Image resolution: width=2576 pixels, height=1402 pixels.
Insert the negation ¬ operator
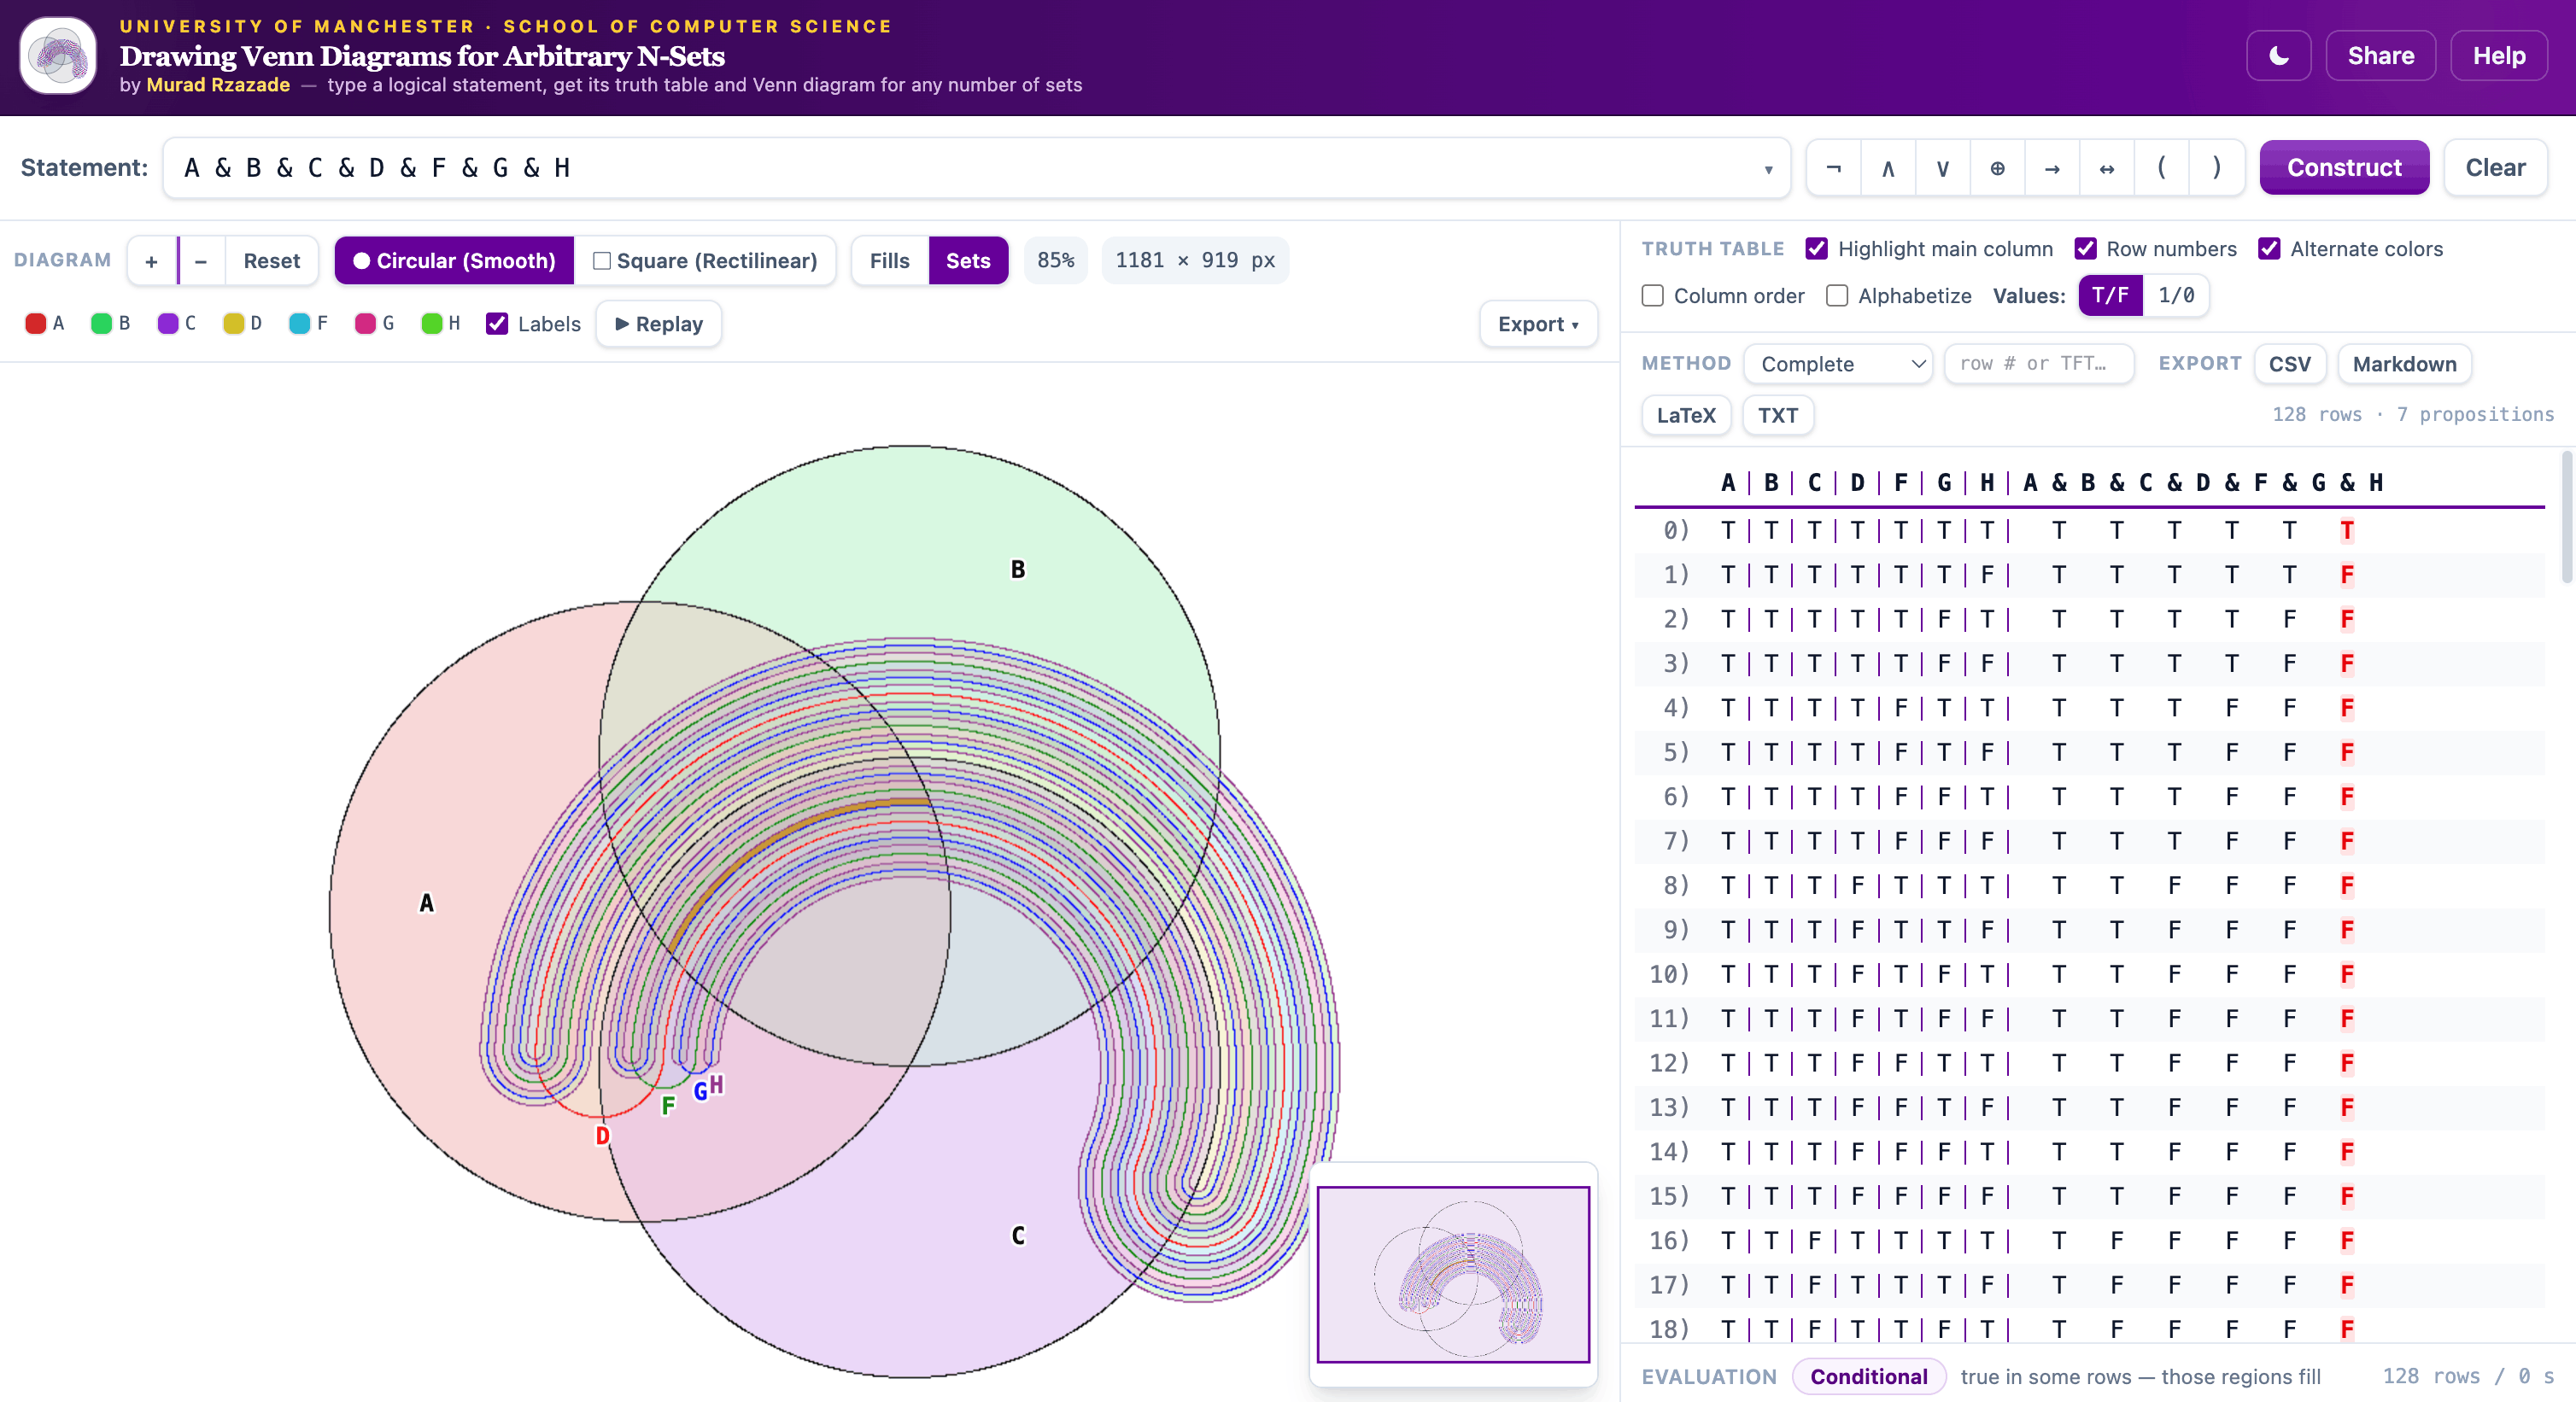[1834, 168]
